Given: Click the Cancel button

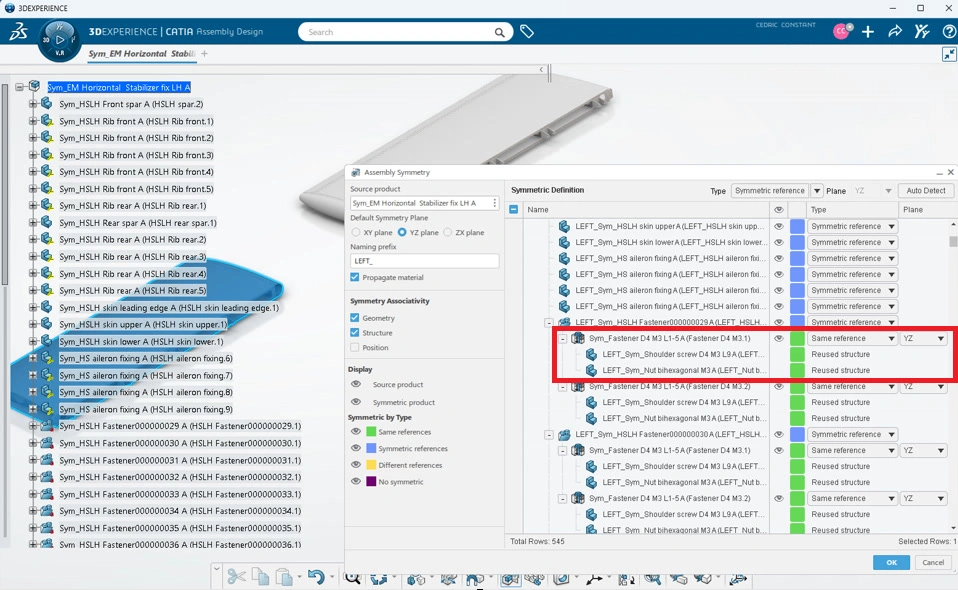Looking at the screenshot, I should [x=932, y=563].
